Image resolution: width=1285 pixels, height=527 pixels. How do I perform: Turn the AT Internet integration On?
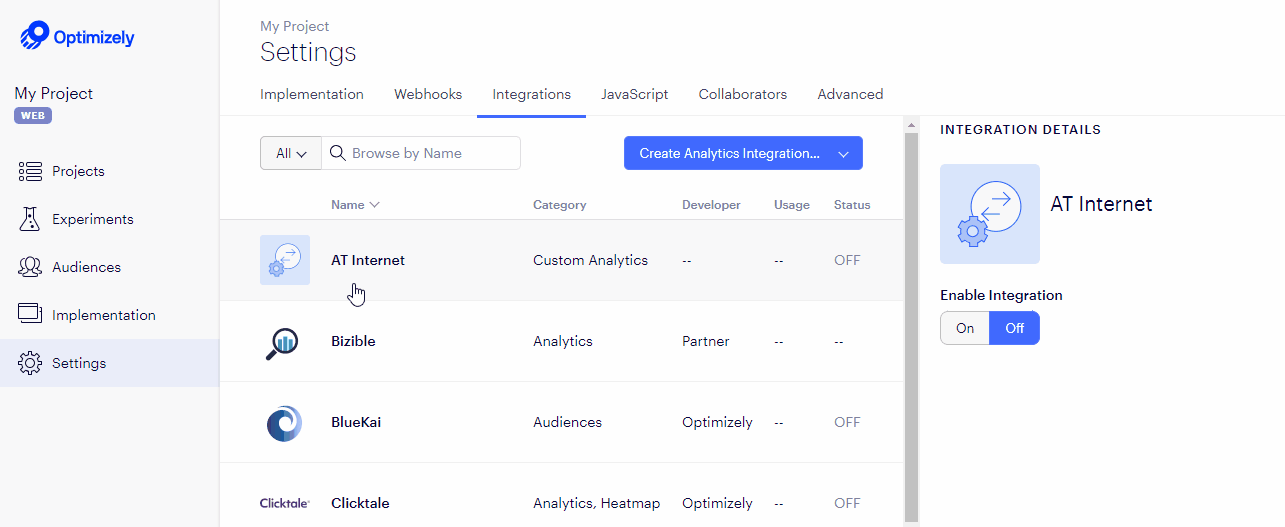click(x=965, y=328)
